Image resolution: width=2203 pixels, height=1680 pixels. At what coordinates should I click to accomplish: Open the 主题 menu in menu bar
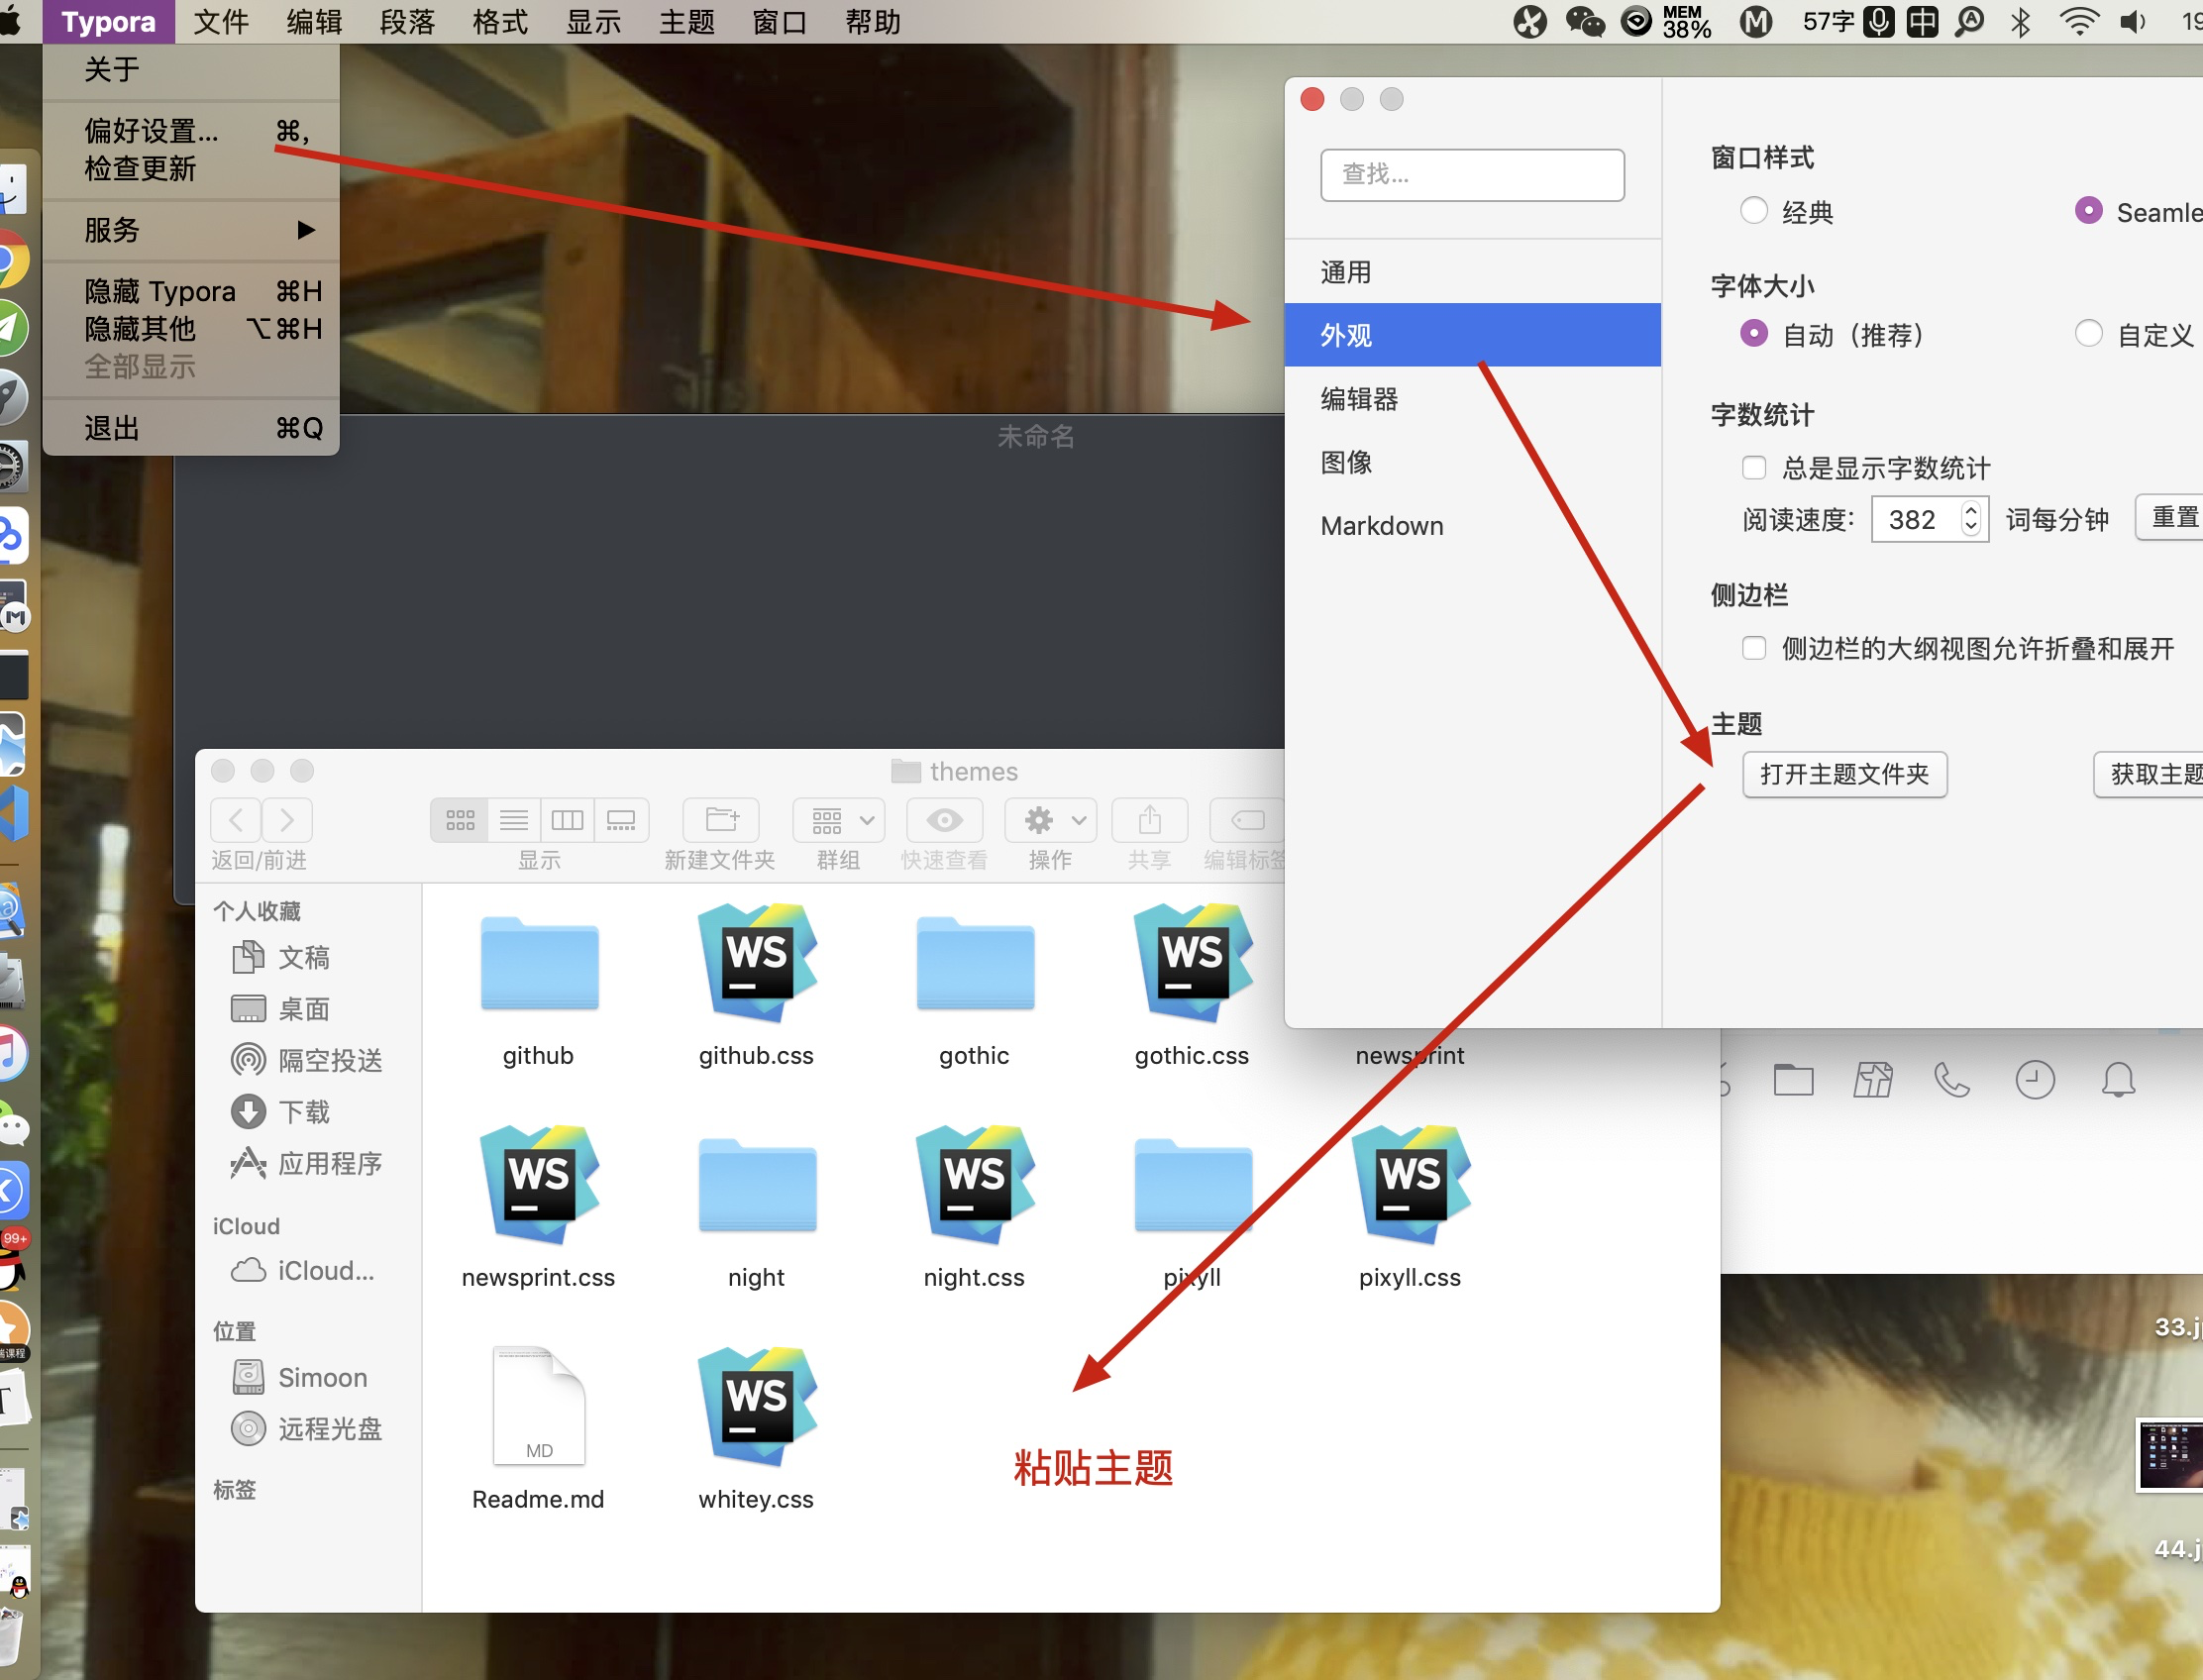click(x=686, y=21)
